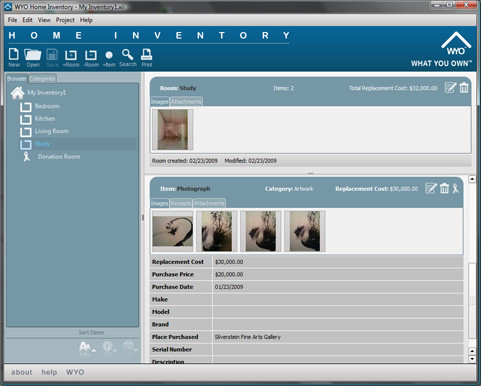Add an item with the +Item icon
Viewport: 481px width, 386px height.
(x=109, y=59)
